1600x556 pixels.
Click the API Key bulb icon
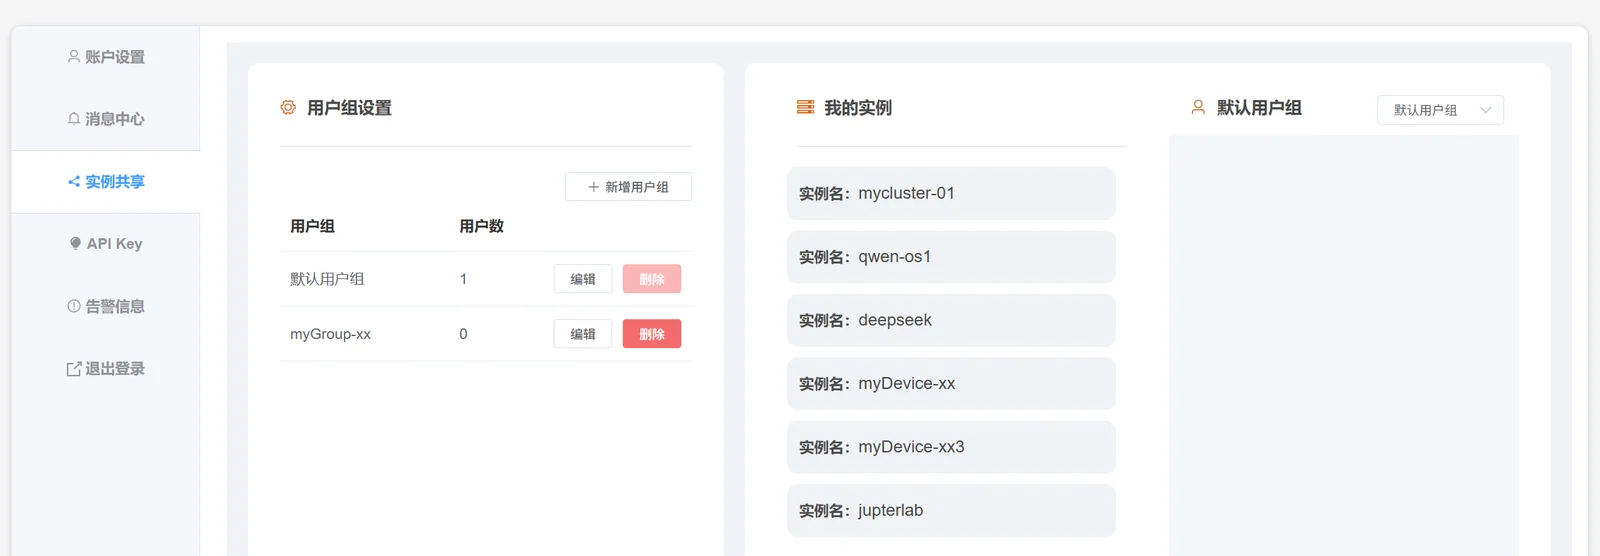click(75, 244)
